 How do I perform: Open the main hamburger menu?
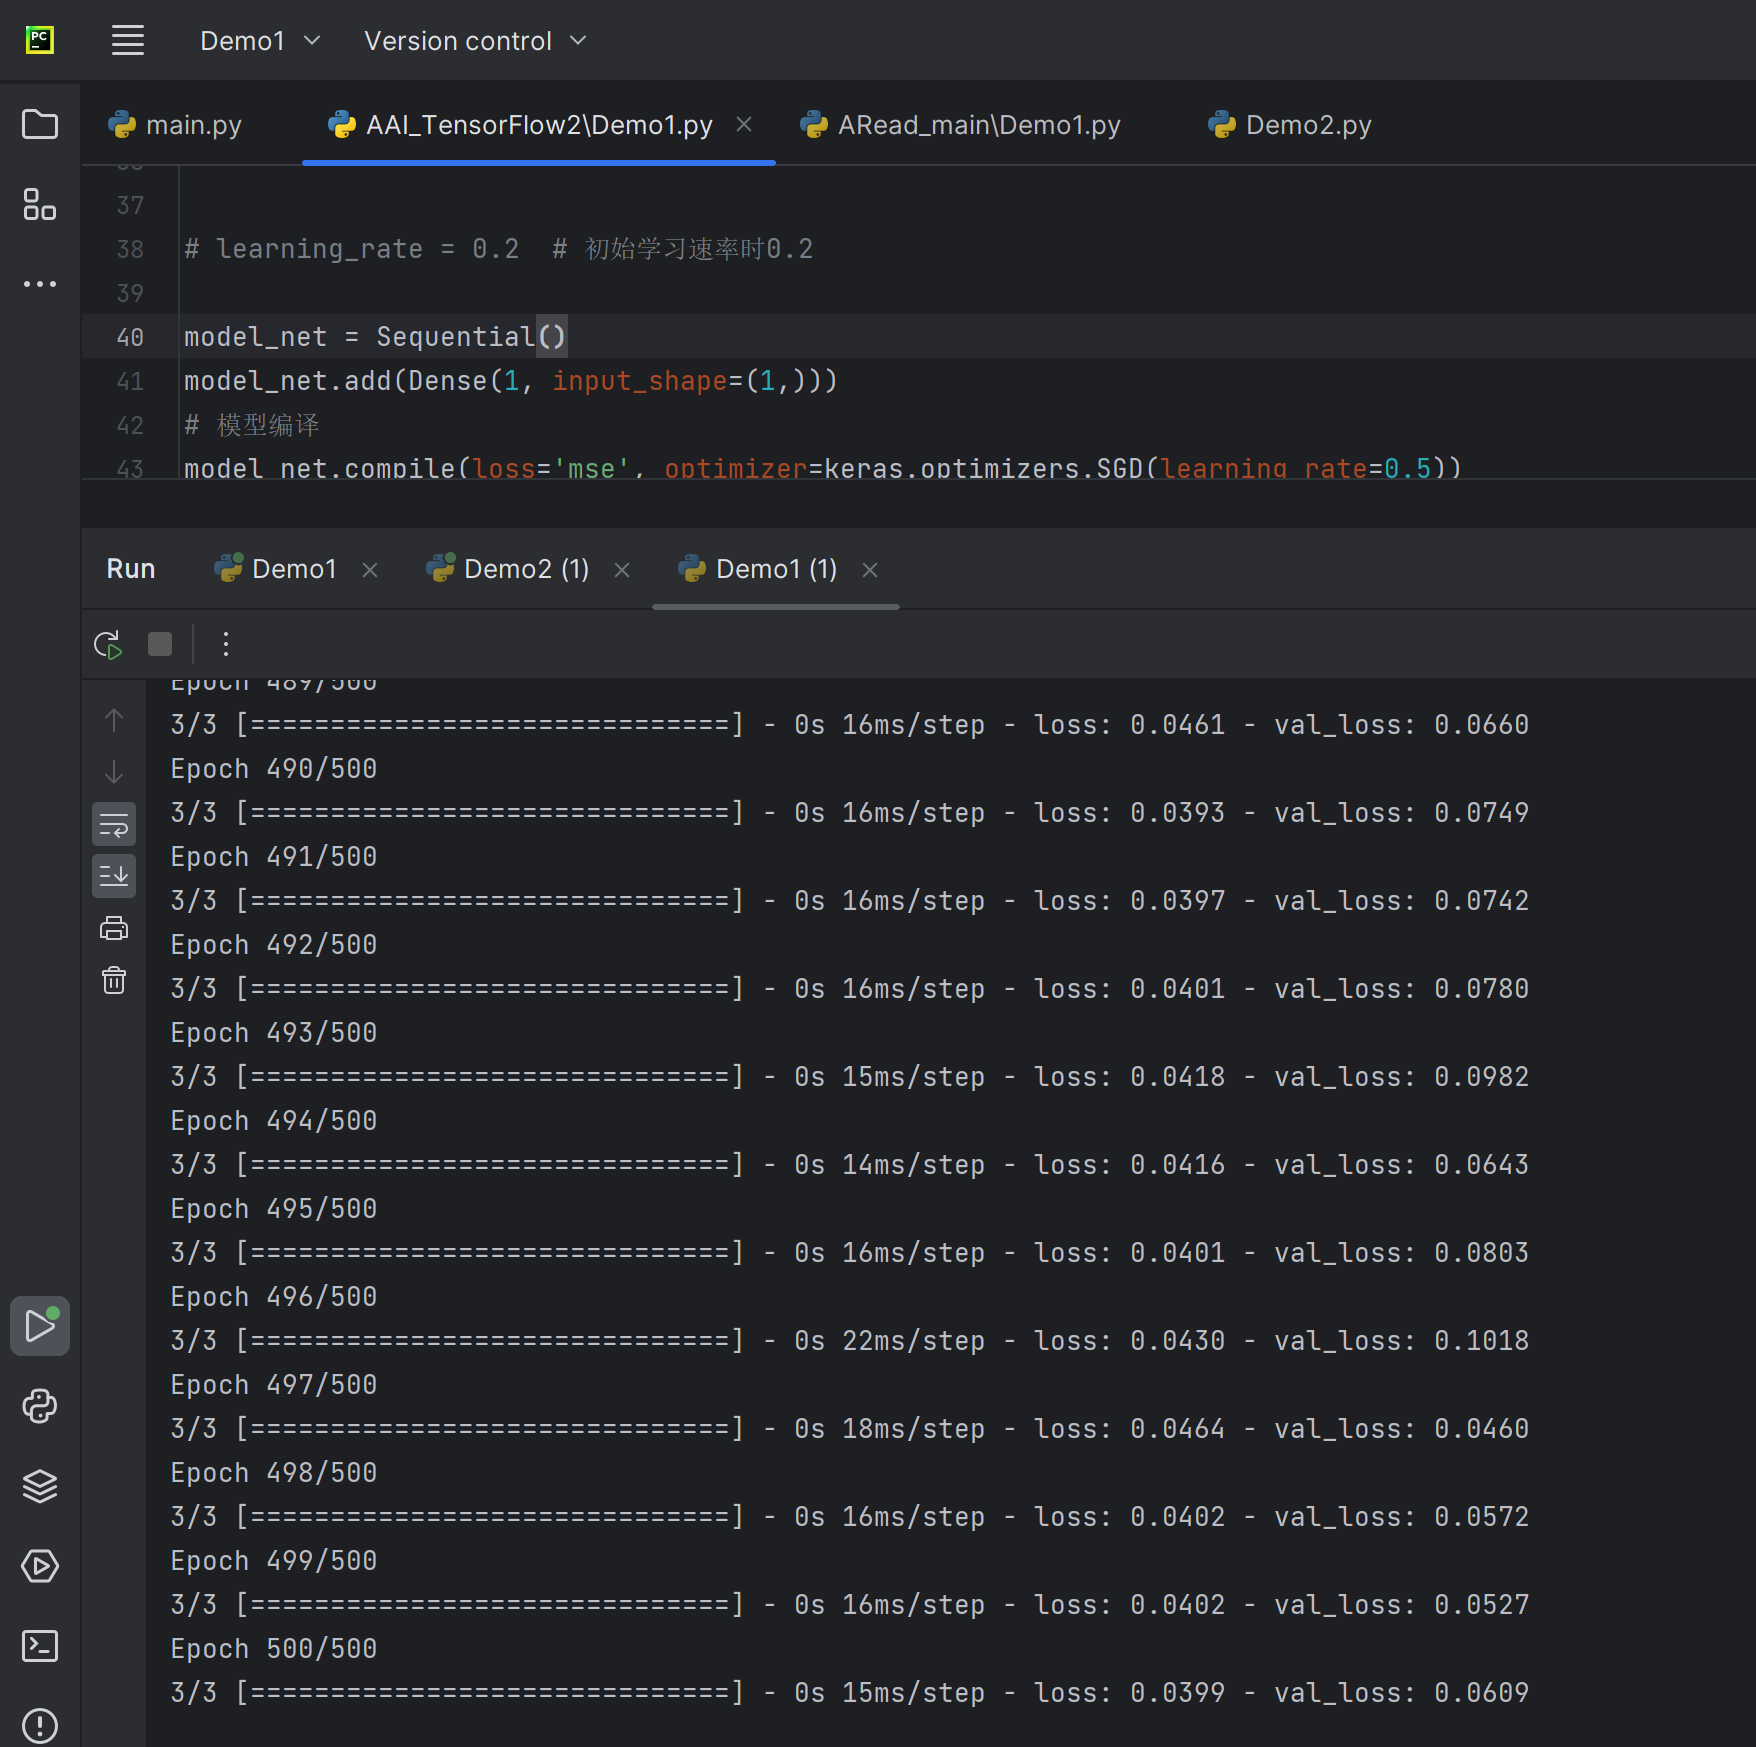pos(127,40)
